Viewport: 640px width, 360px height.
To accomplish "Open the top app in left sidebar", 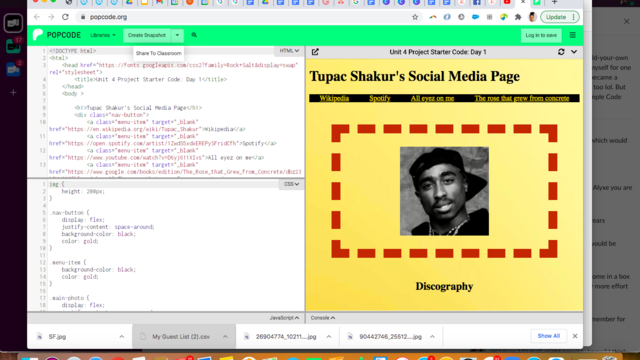I will click(x=13, y=23).
